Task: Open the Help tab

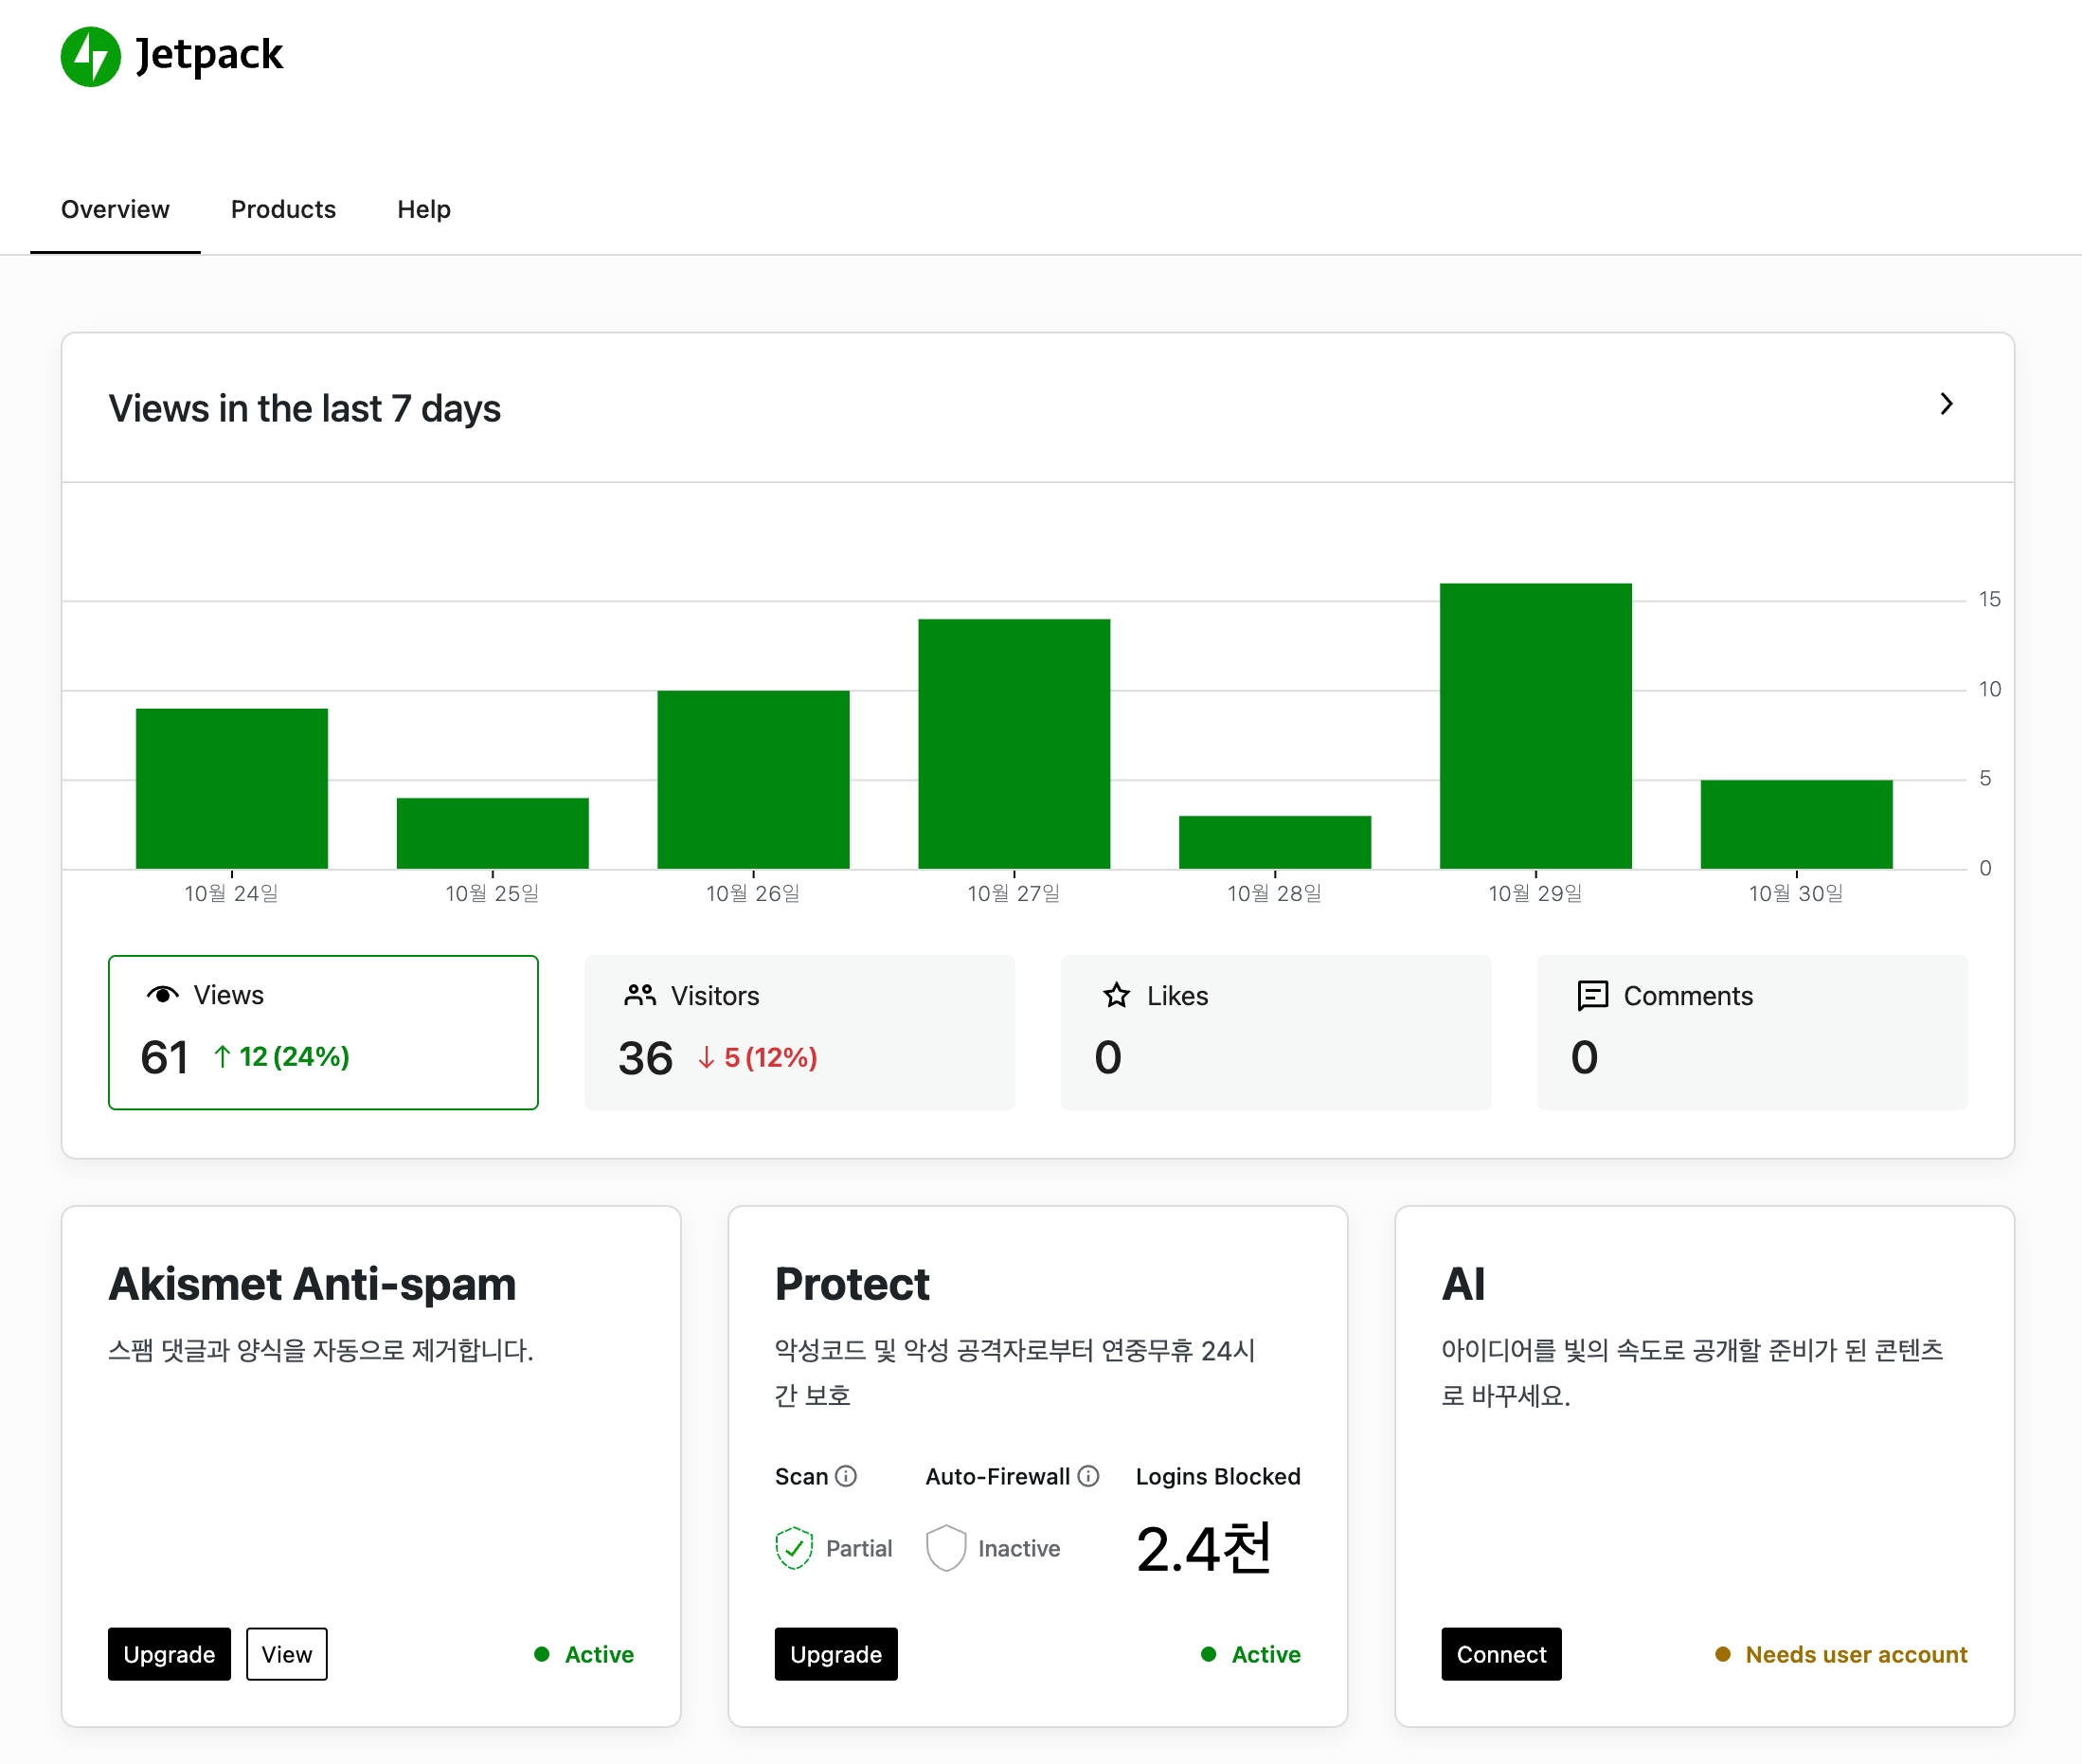Action: [424, 209]
